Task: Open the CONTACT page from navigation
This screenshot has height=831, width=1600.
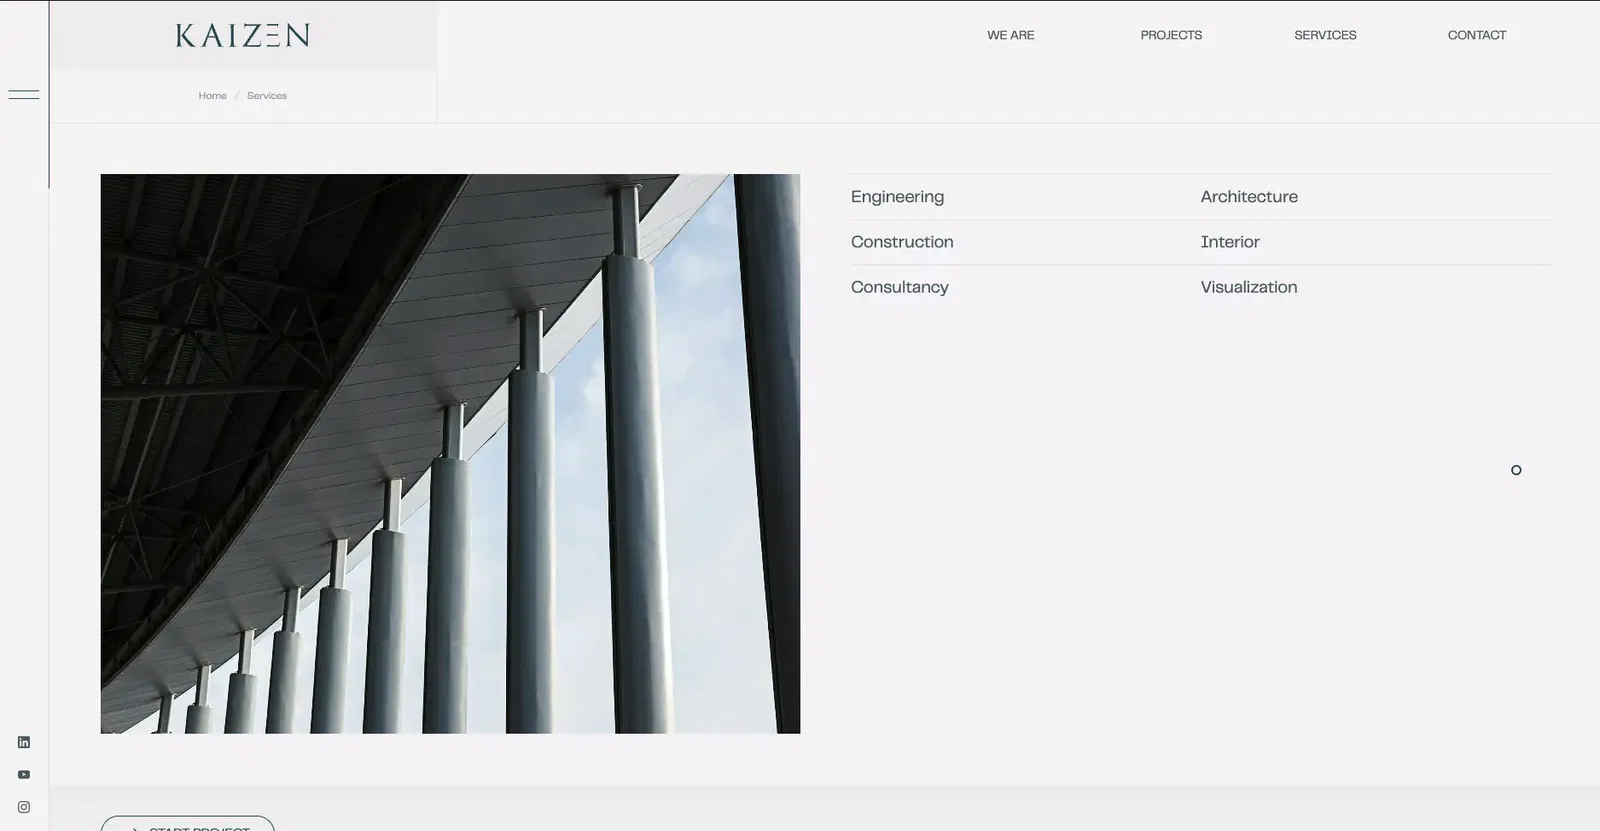Action: point(1476,35)
